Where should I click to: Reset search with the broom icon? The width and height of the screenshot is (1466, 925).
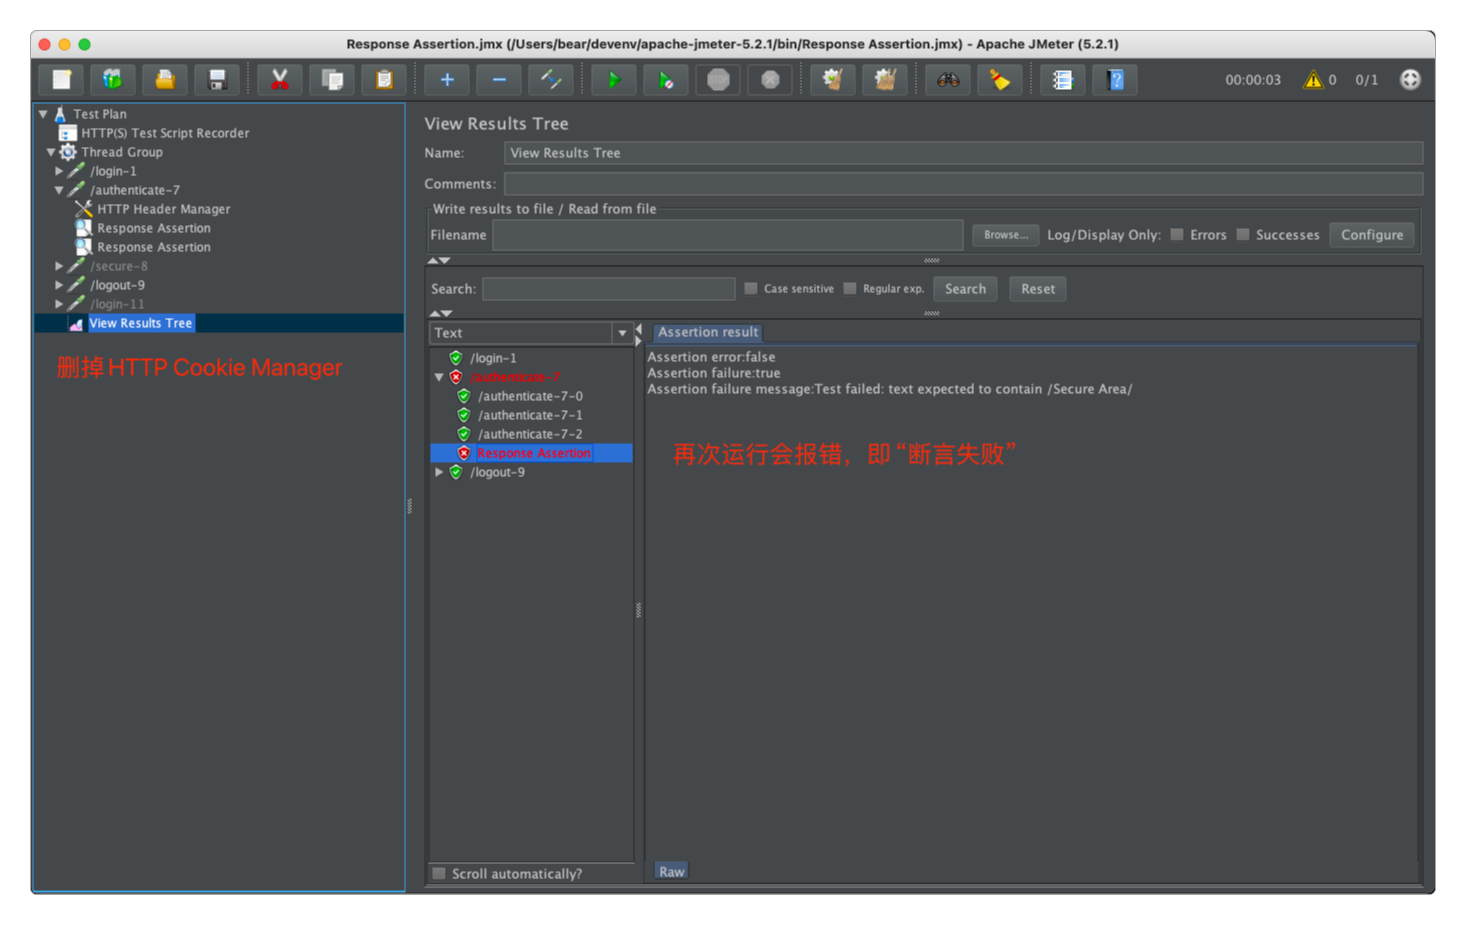click(1000, 80)
